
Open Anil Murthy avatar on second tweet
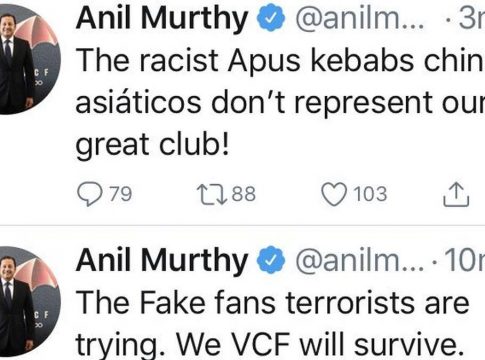pyautogui.click(x=29, y=302)
